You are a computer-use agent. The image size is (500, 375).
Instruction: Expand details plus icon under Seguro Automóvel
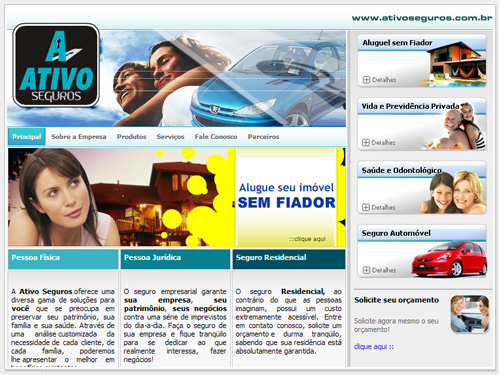[x=366, y=270]
